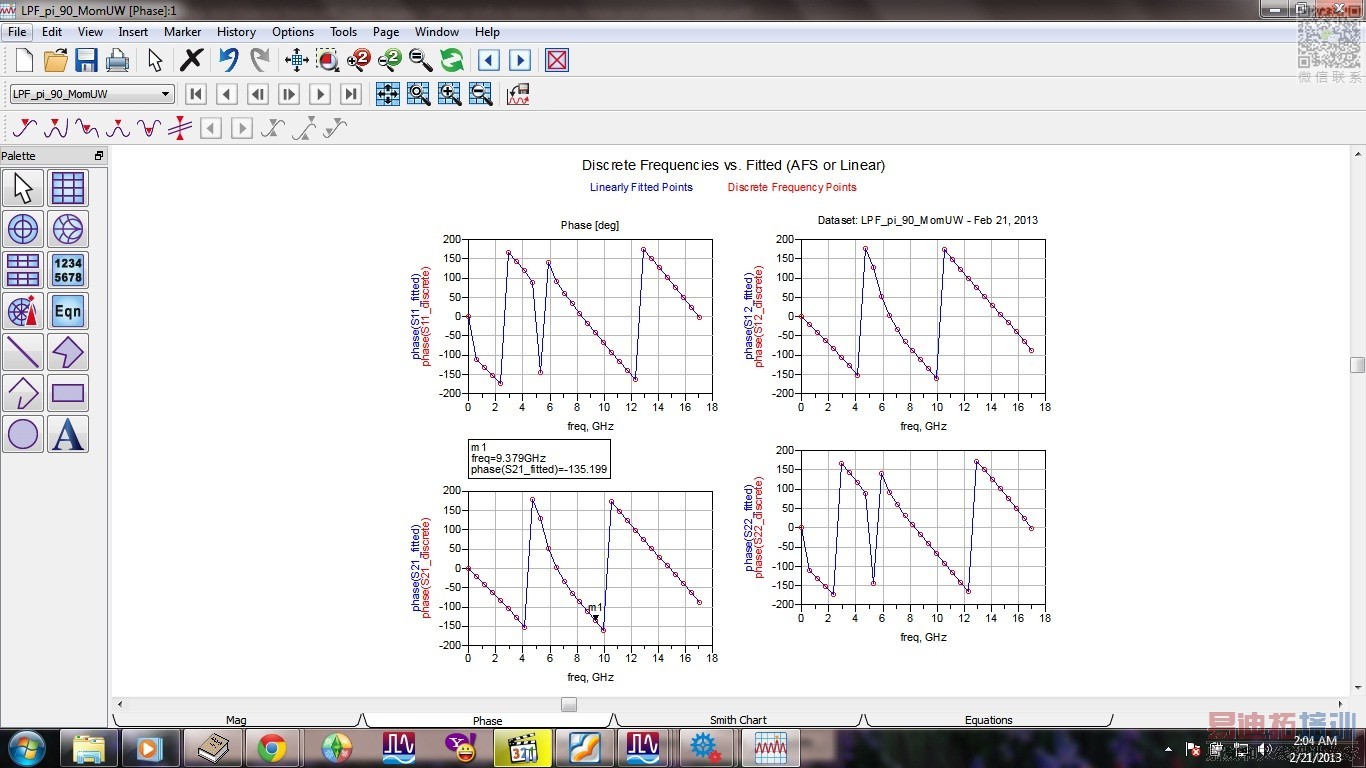Switch to the Mag page tab
This screenshot has width=1366, height=768.
(x=236, y=720)
